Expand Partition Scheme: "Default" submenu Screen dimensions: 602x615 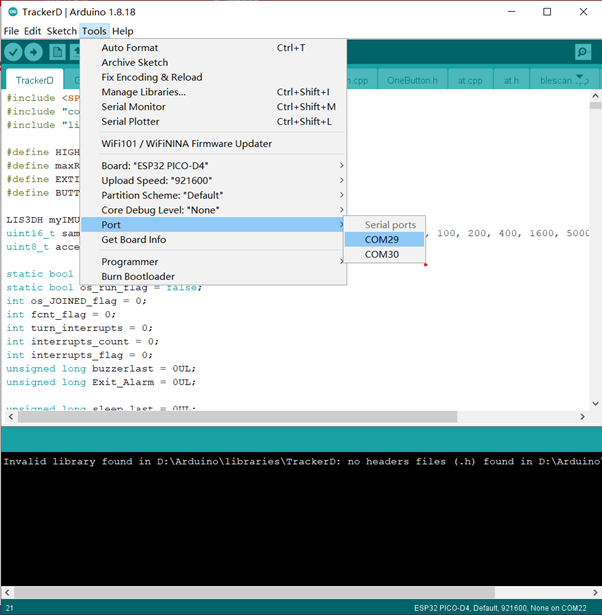pos(213,195)
